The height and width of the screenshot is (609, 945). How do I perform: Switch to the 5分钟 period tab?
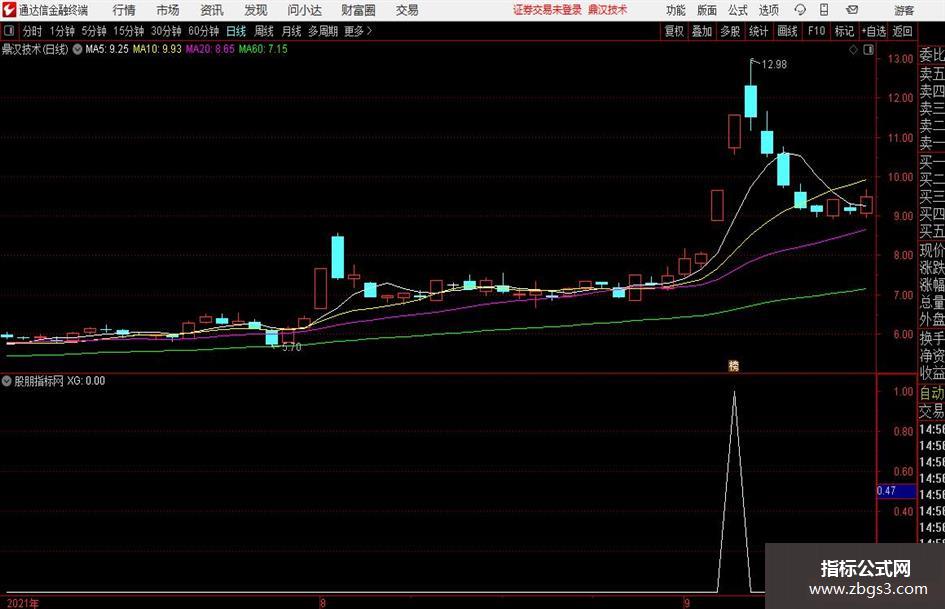94,31
